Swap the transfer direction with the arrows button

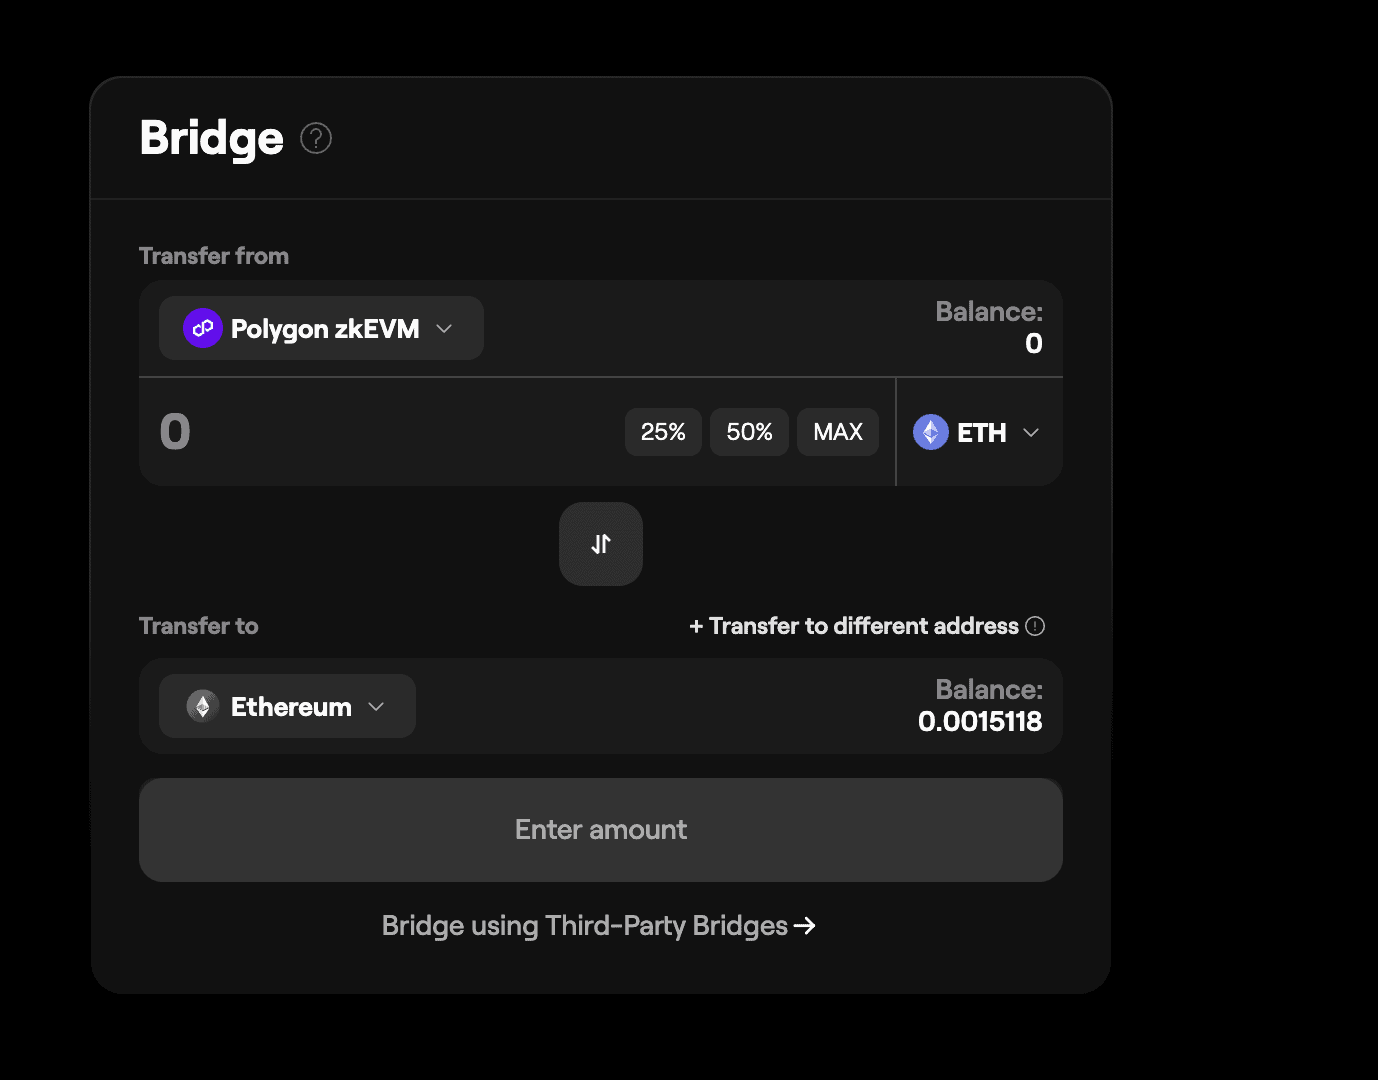coord(601,544)
